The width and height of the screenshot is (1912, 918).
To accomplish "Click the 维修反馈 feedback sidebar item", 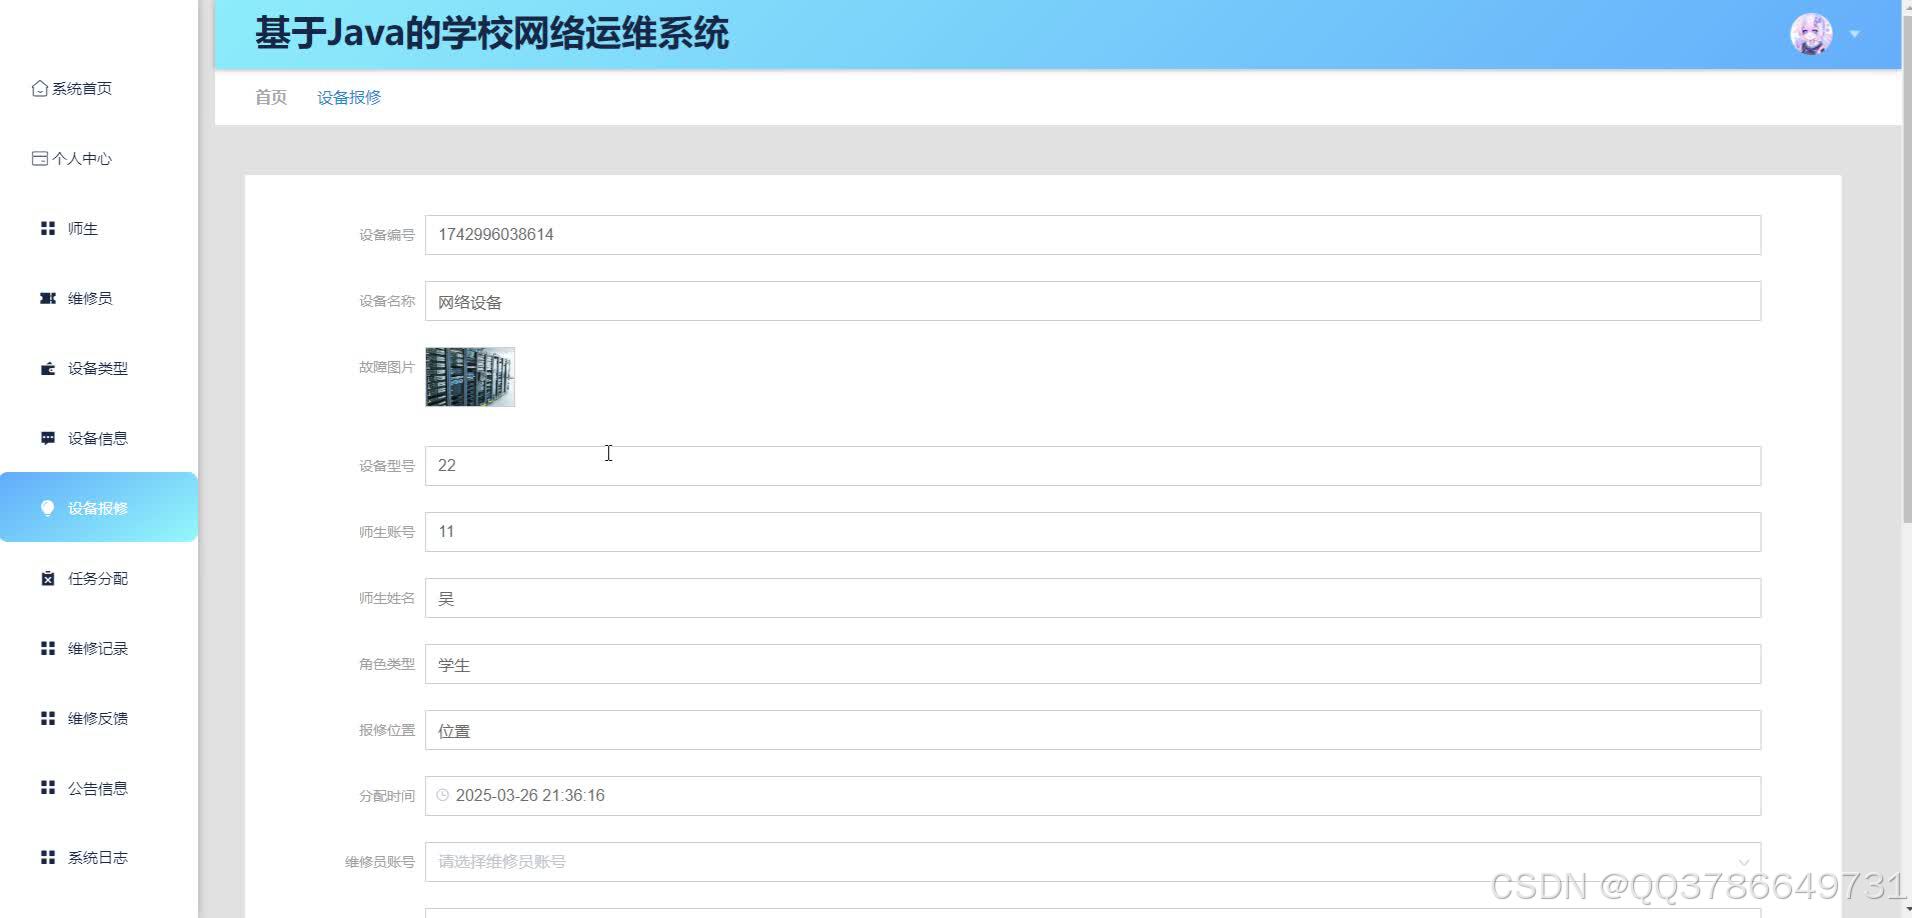I will click(x=97, y=718).
